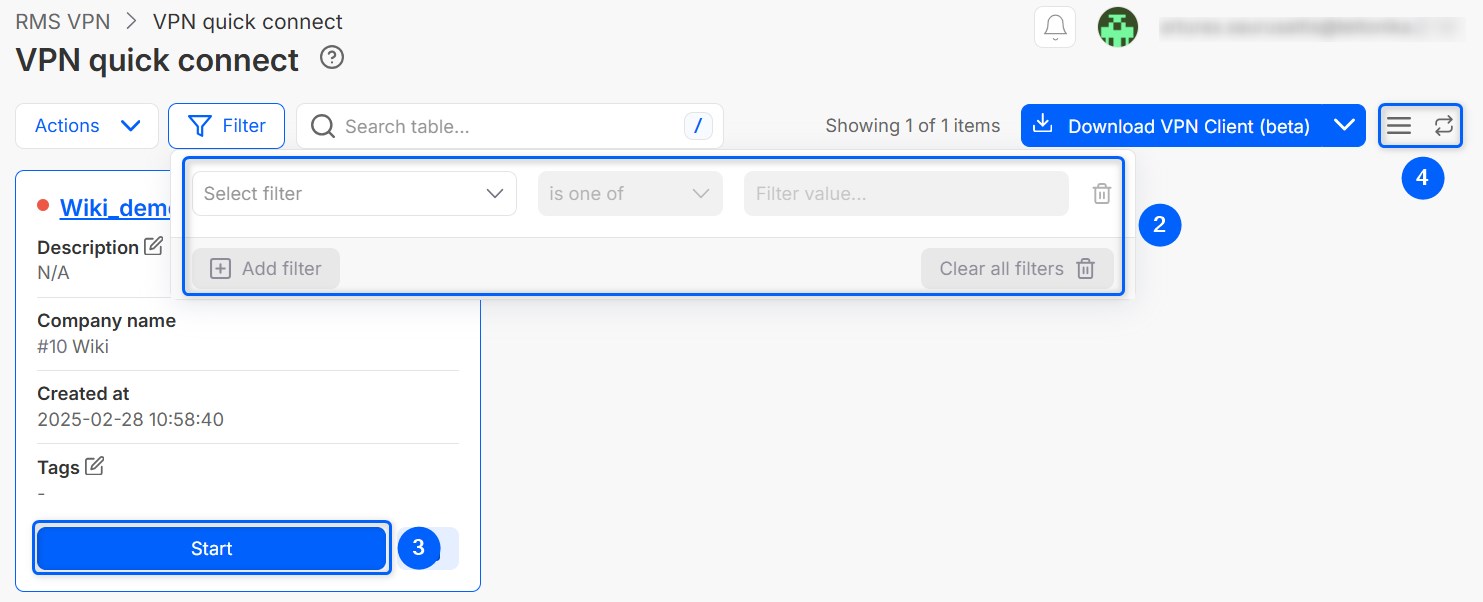Toggle the Filter panel button

click(226, 126)
